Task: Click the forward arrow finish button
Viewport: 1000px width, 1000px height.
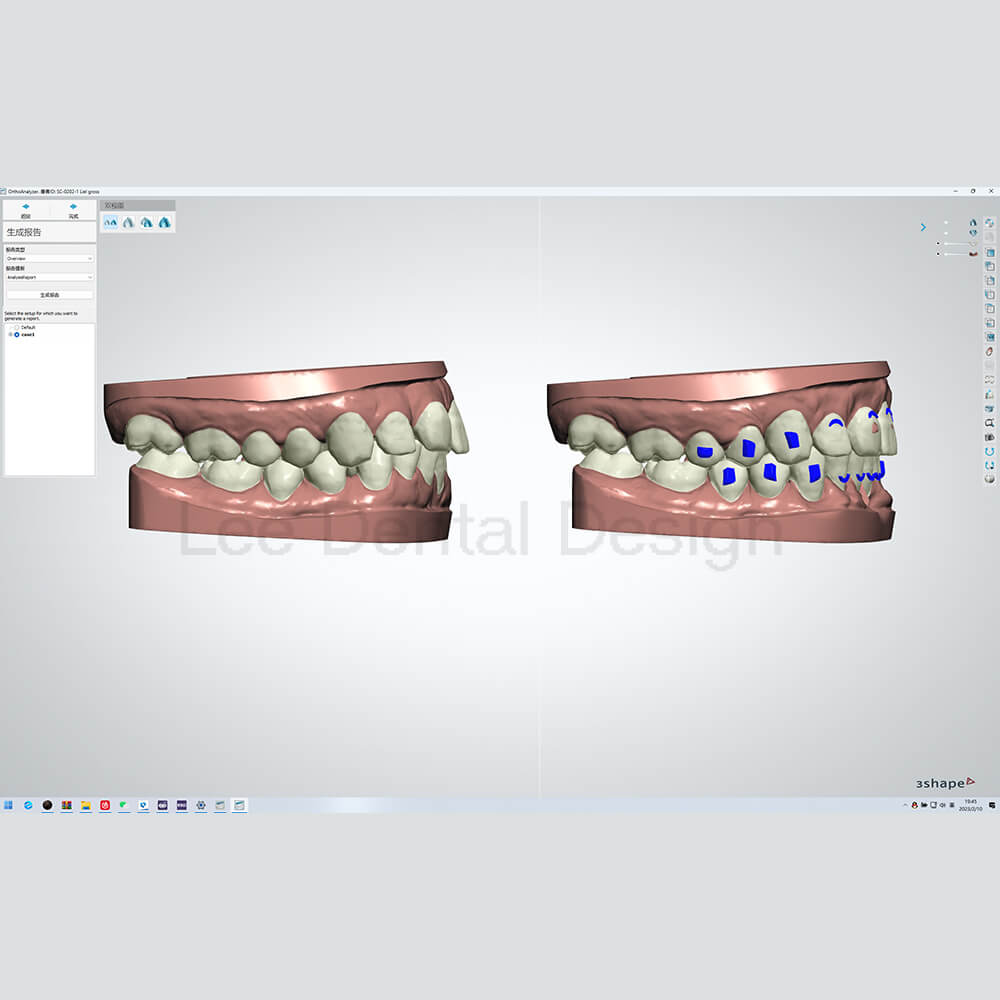Action: (x=73, y=209)
